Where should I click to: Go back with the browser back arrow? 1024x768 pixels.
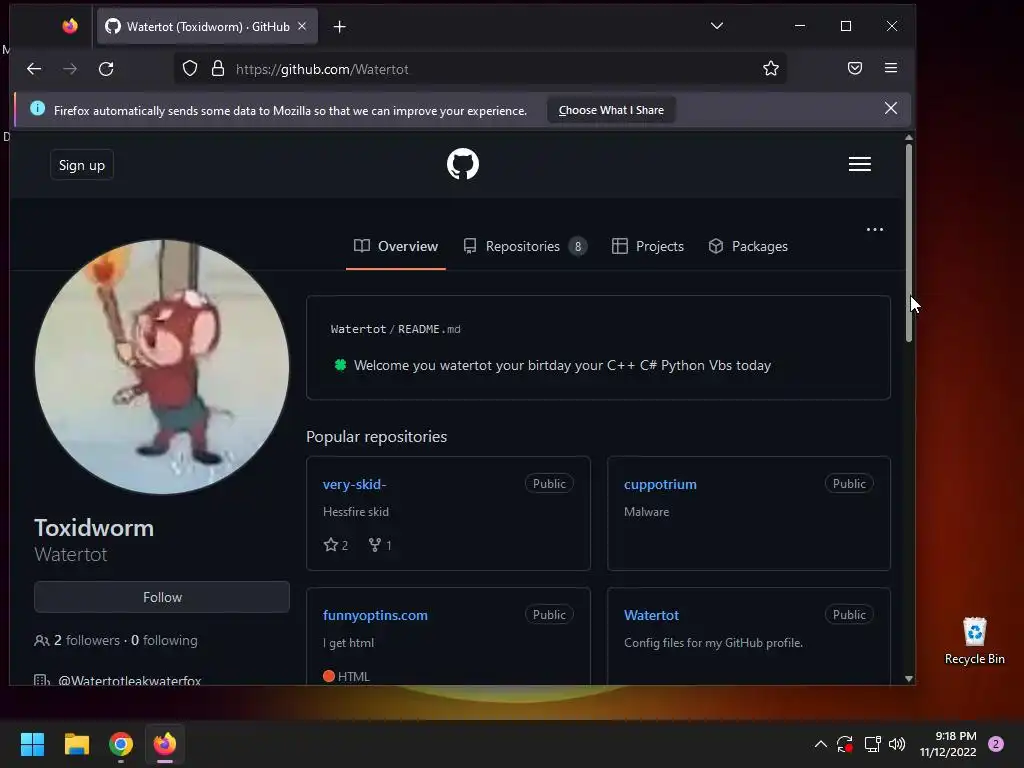point(34,69)
